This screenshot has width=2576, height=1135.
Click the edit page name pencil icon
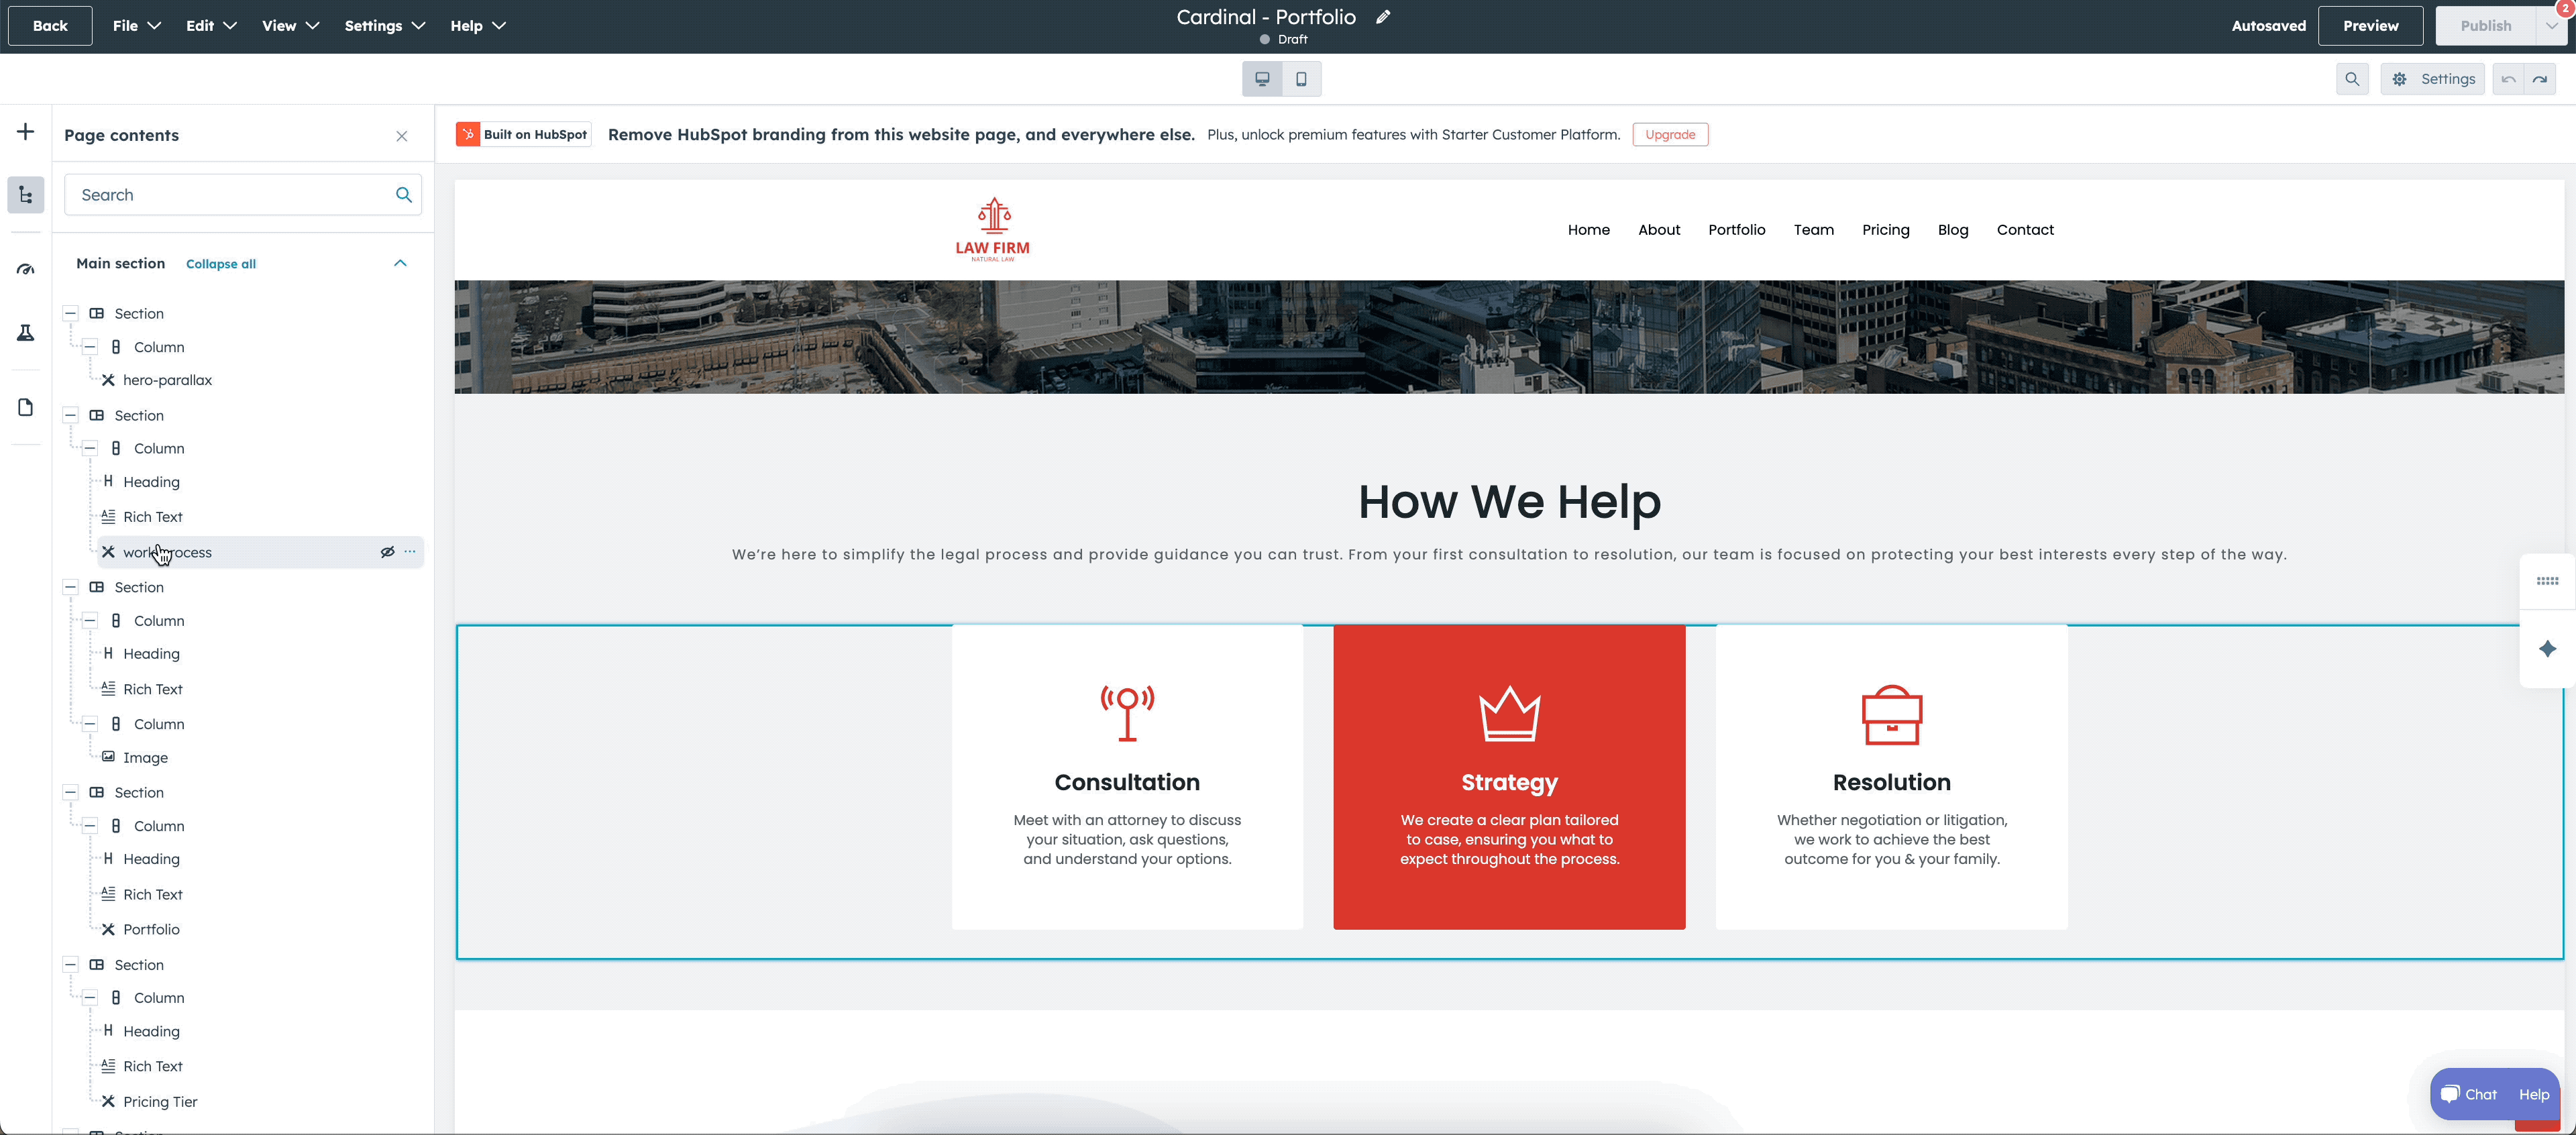1383,17
